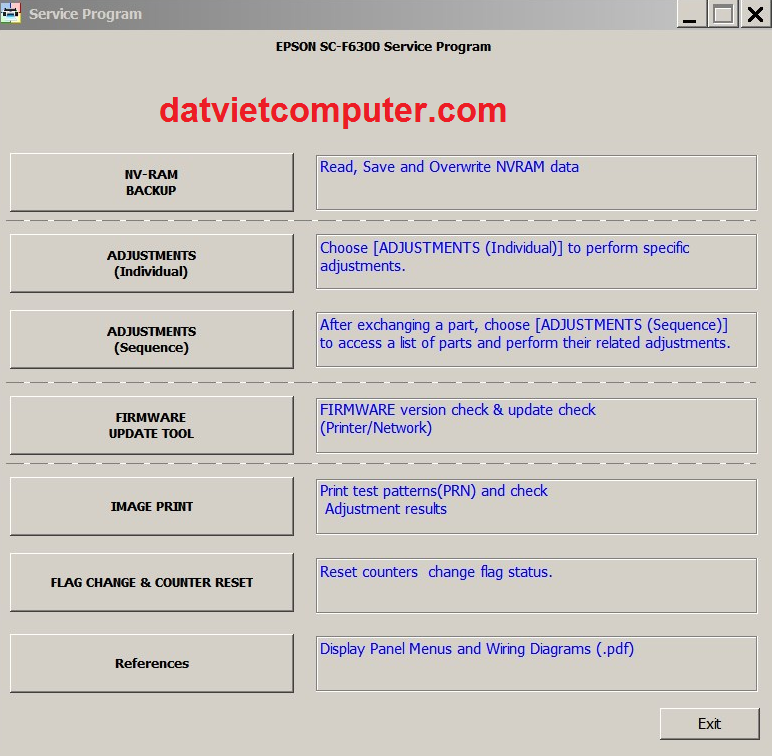Click the 'Read, Save and Overwrite NVRAM data' box
This screenshot has height=756, width=772.
click(536, 182)
